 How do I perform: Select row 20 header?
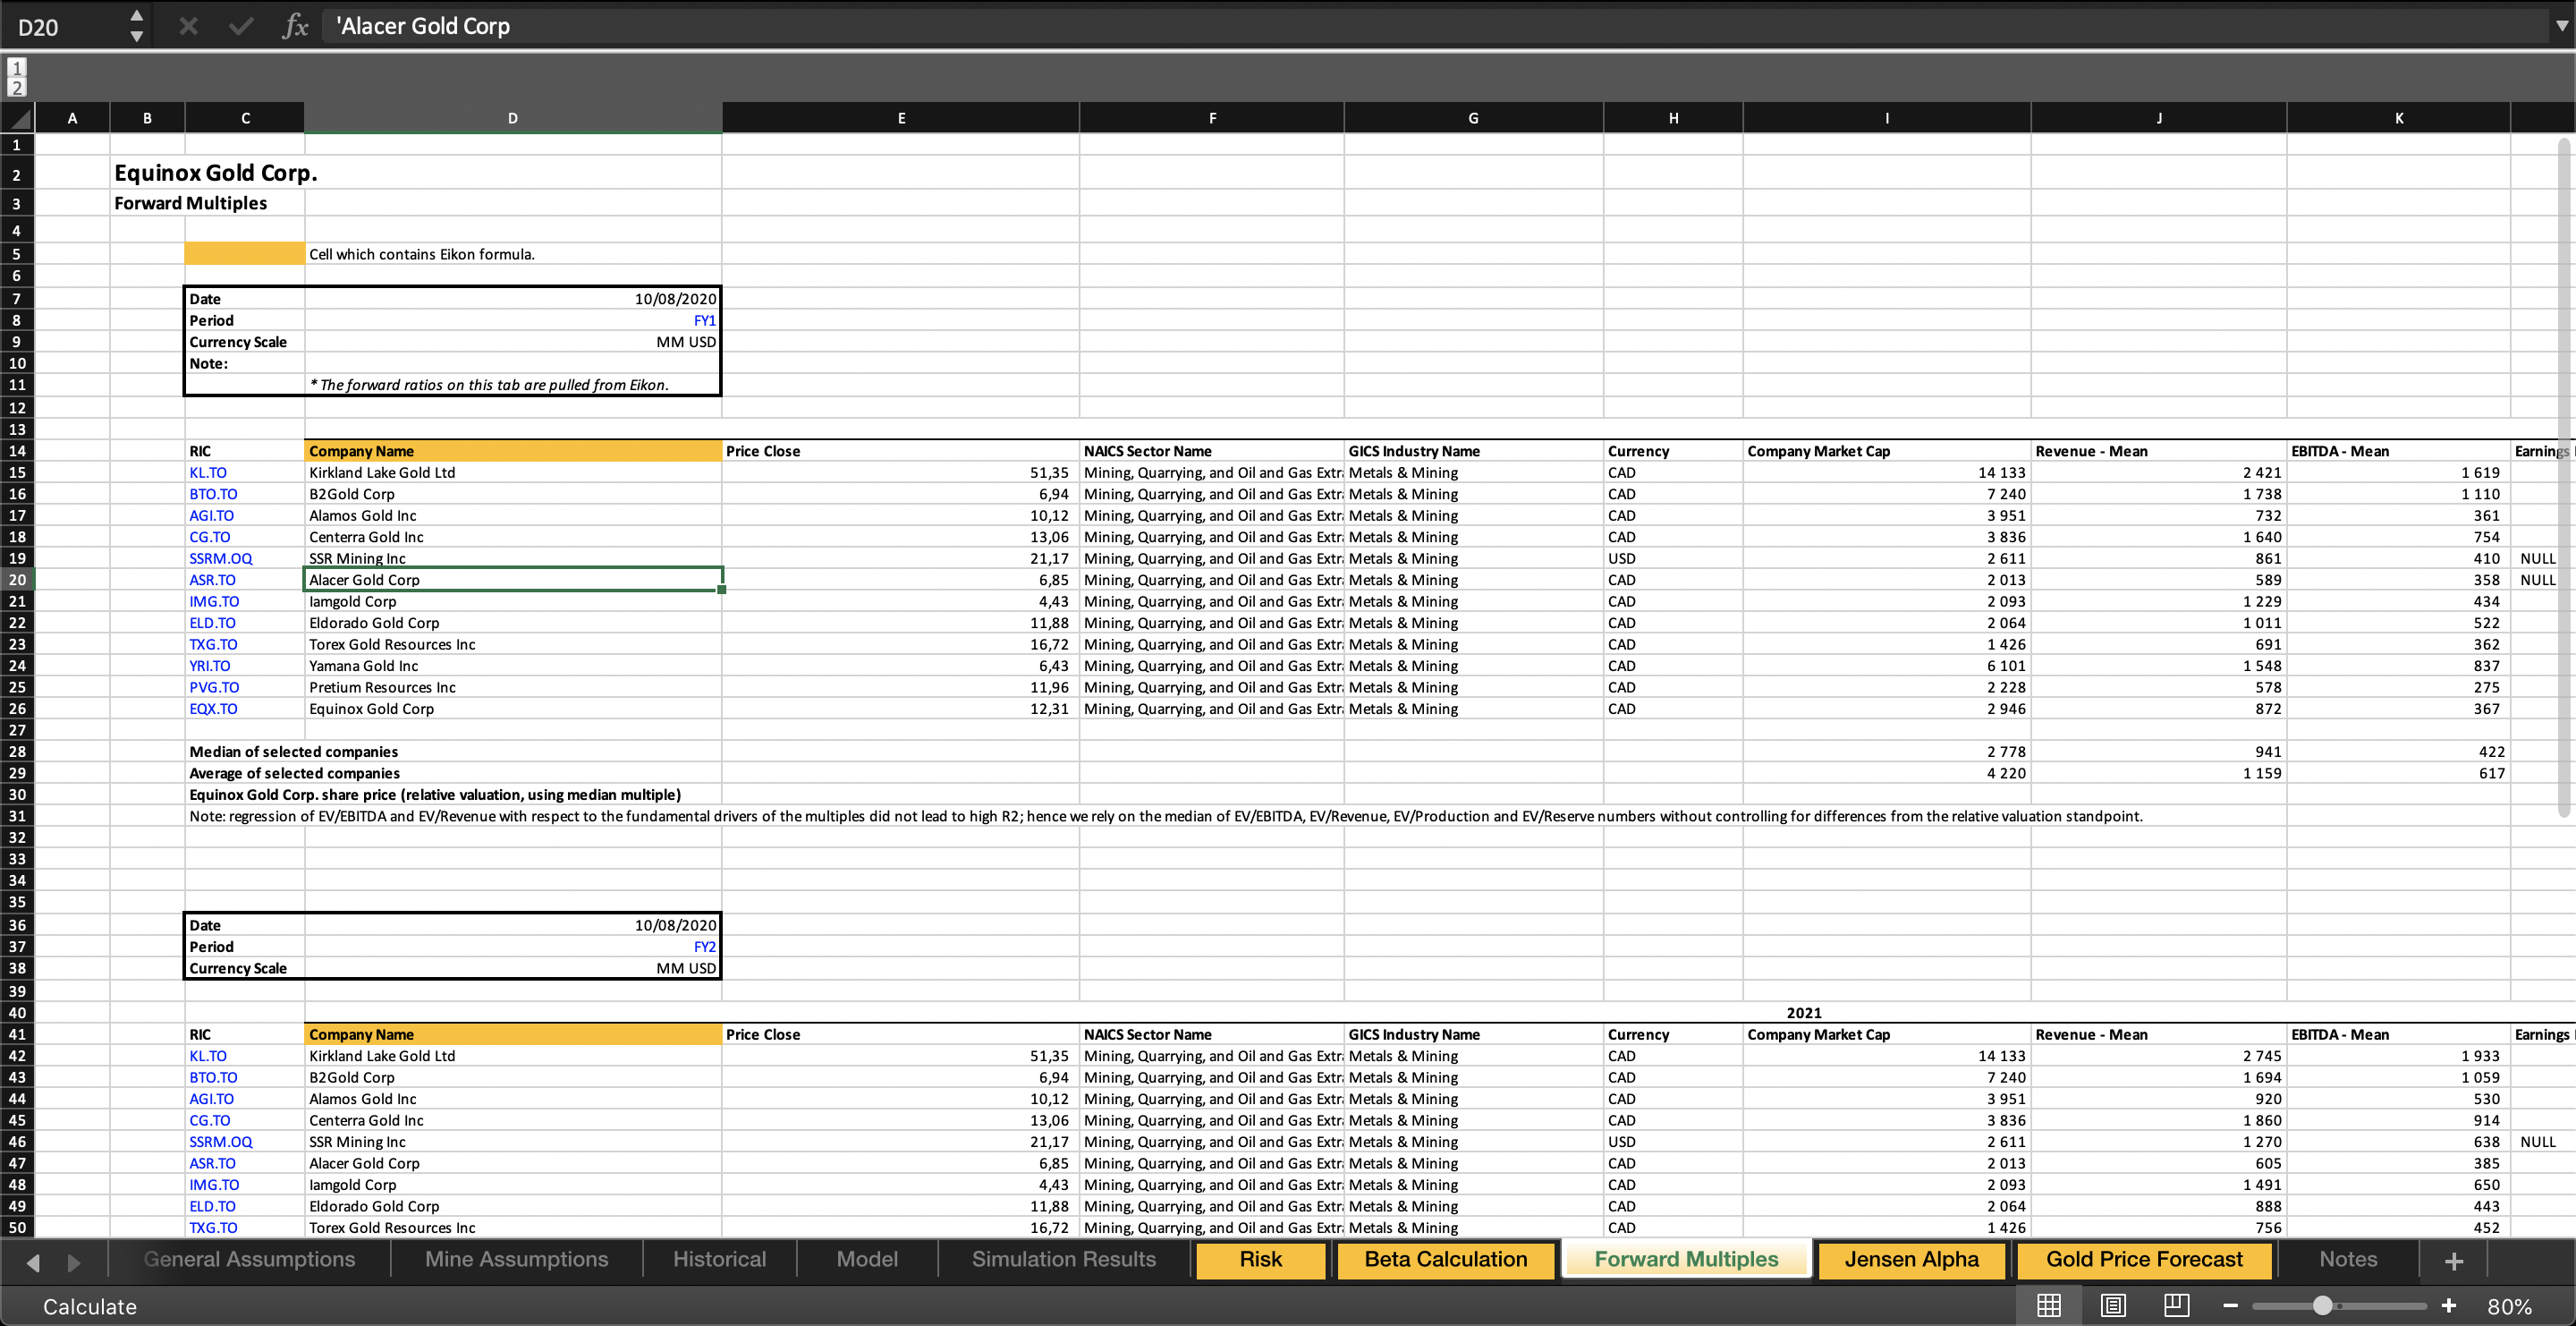point(17,580)
